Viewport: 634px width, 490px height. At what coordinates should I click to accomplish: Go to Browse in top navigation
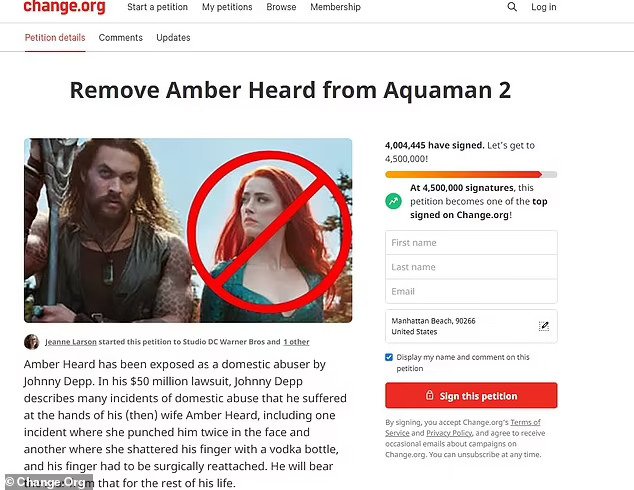[x=281, y=7]
